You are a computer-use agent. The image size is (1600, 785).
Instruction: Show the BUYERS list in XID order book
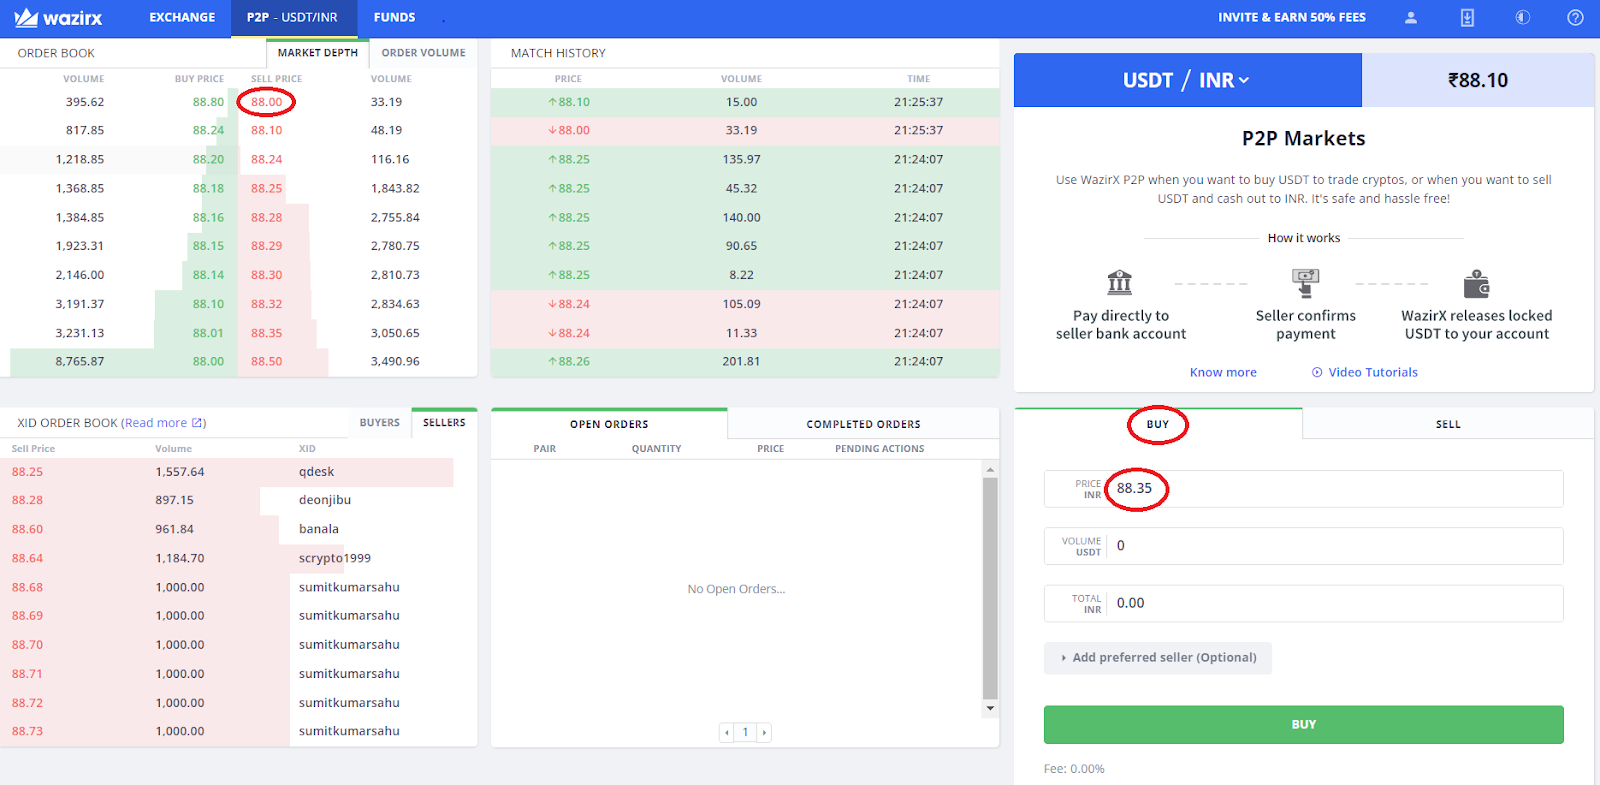click(379, 423)
